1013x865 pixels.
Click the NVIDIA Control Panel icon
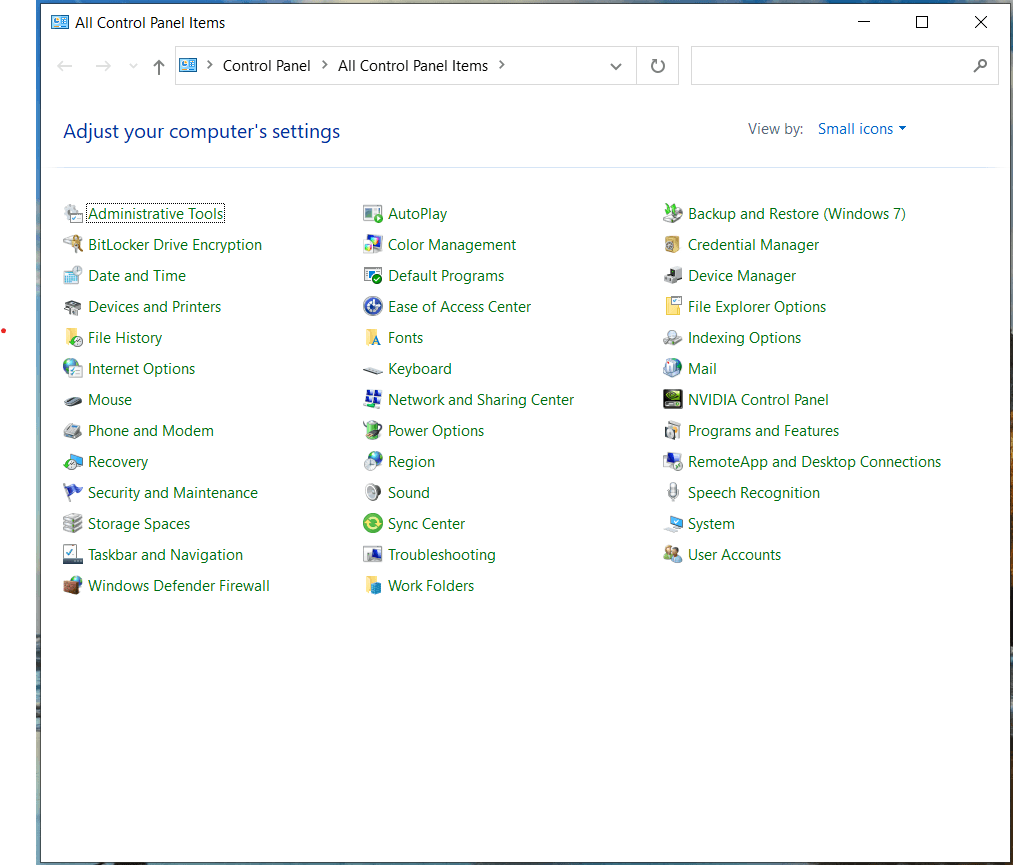(x=673, y=400)
